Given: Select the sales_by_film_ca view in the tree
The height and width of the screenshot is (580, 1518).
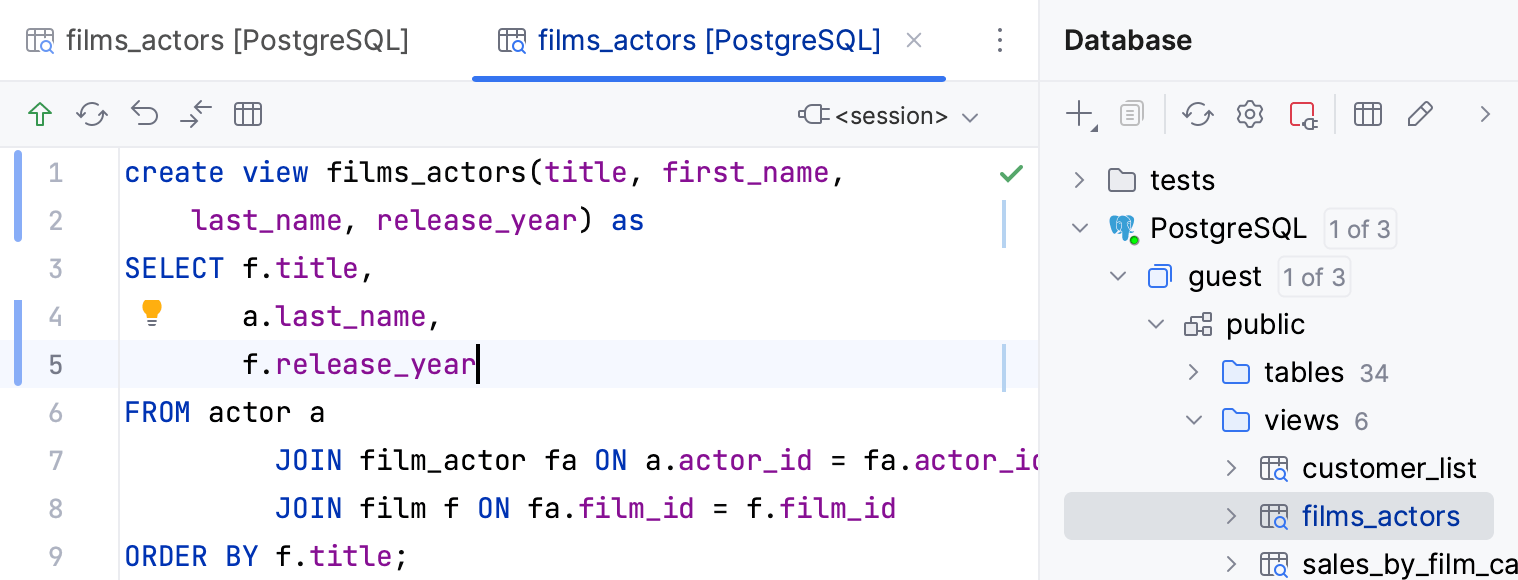Looking at the screenshot, I should pyautogui.click(x=1410, y=563).
